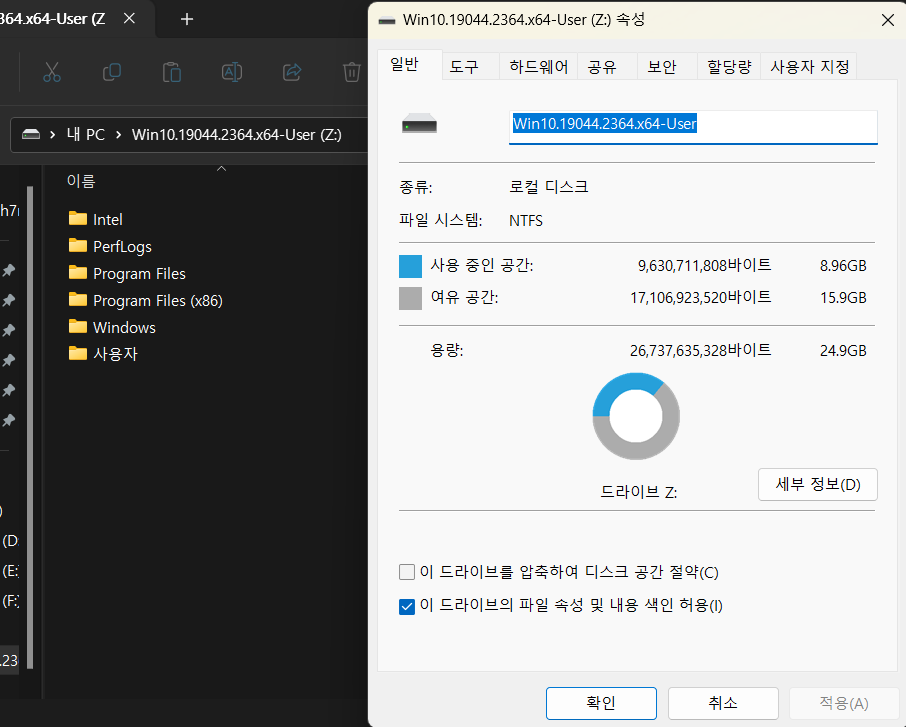
Task: Select the PerfLogs folder
Action: (110, 247)
